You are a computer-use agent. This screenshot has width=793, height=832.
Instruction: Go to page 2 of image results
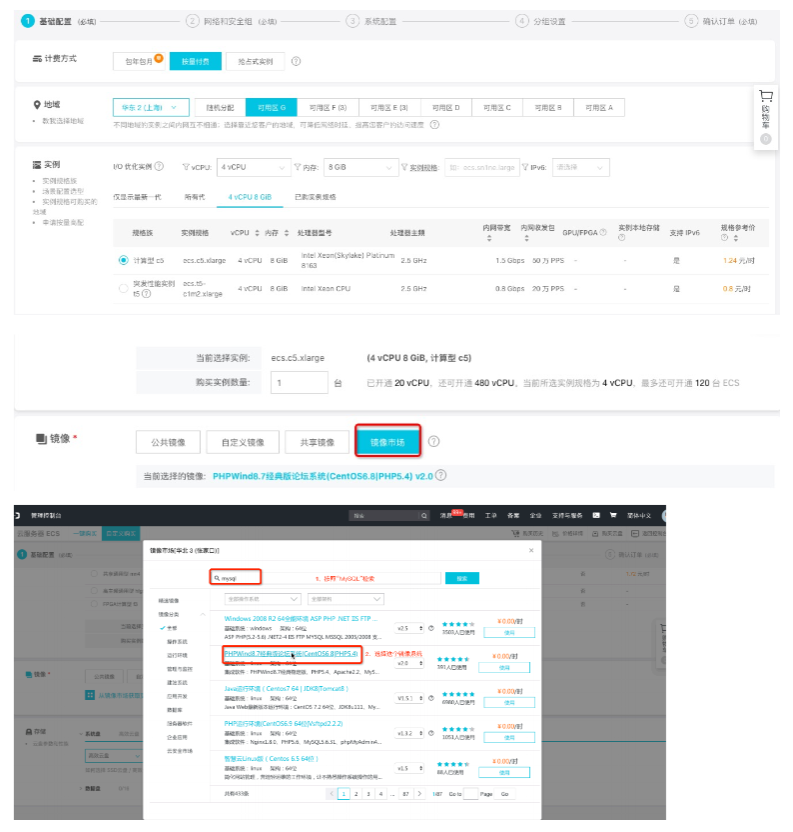pyautogui.click(x=356, y=794)
